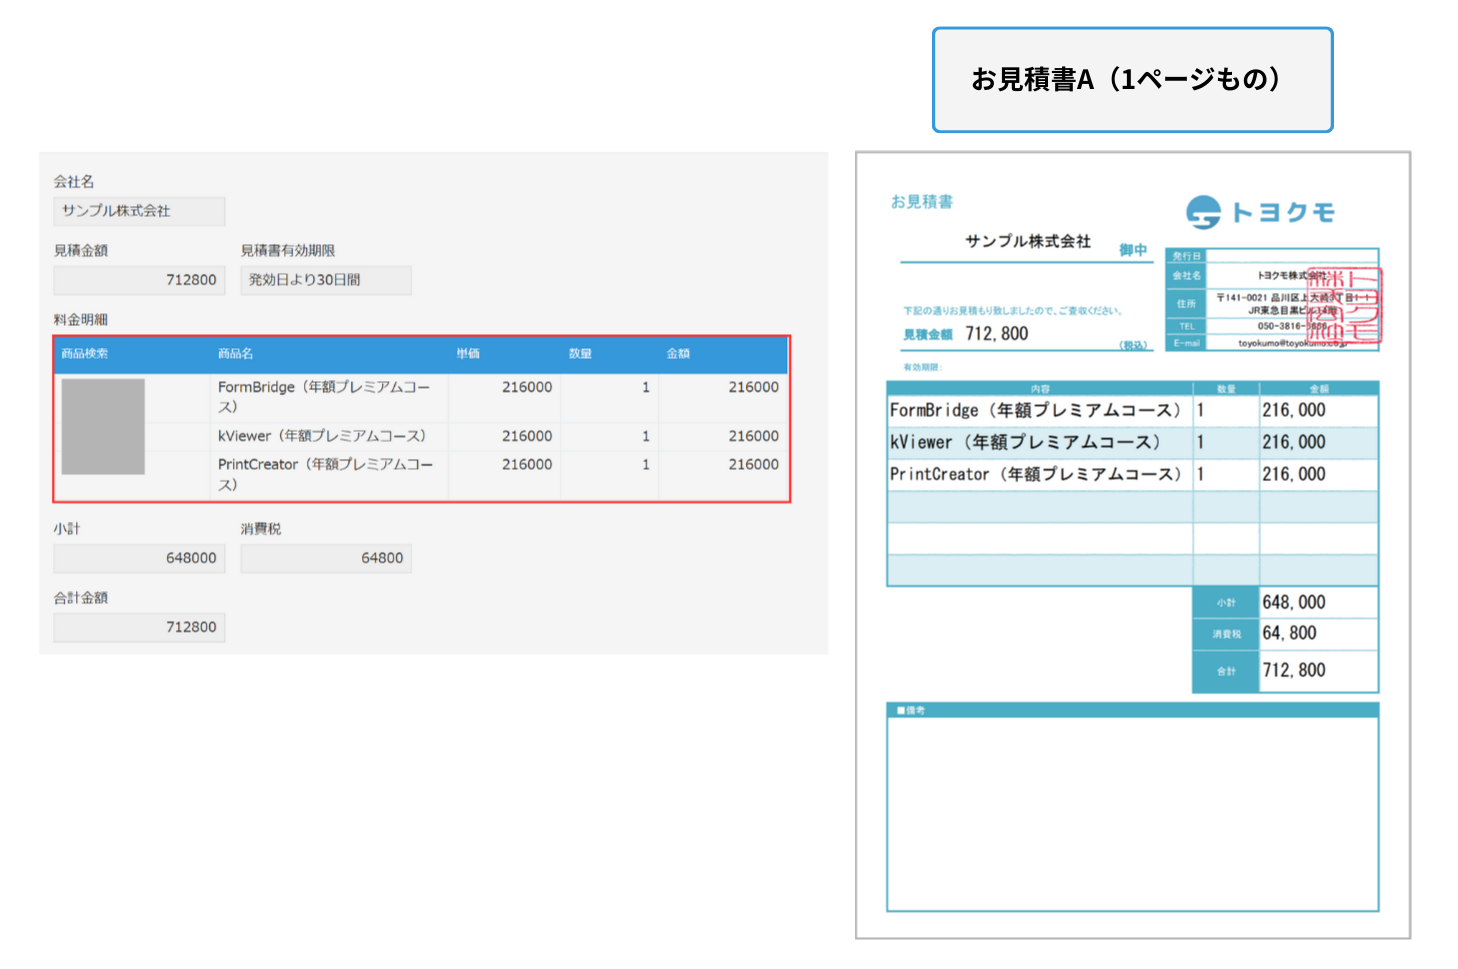This screenshot has width=1458, height=969.
Task: Click the 見積書有効期限 field
Action: click(325, 280)
